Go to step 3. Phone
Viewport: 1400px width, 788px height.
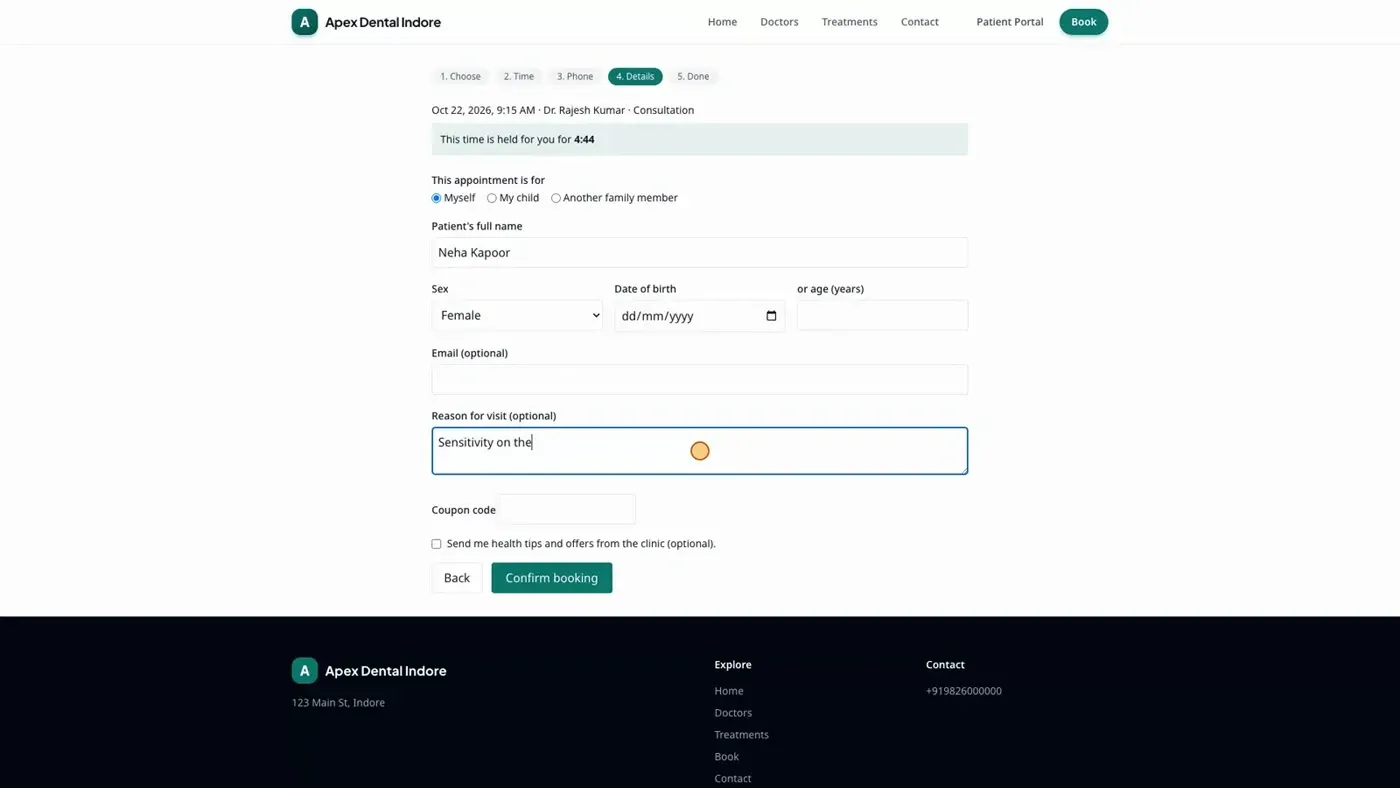coord(575,76)
